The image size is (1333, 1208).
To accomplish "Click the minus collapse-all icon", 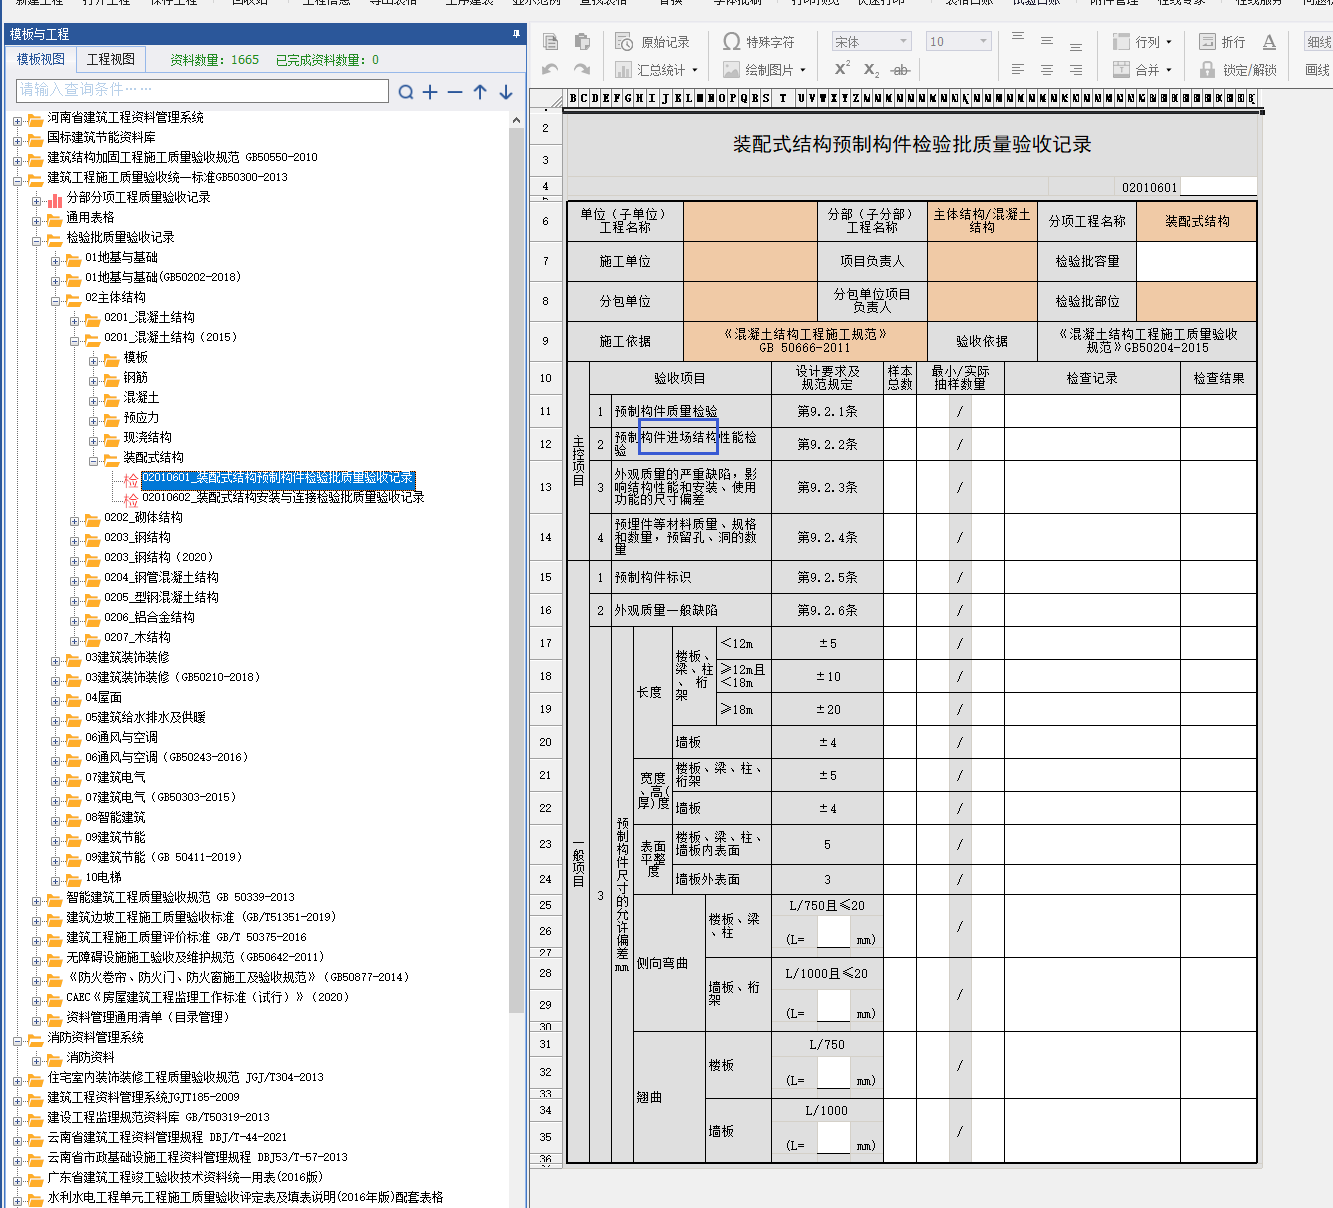I will coord(455,92).
